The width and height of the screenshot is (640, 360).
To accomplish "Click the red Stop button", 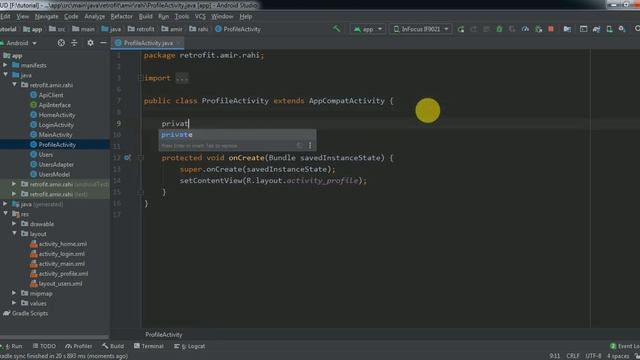I will pos(551,29).
